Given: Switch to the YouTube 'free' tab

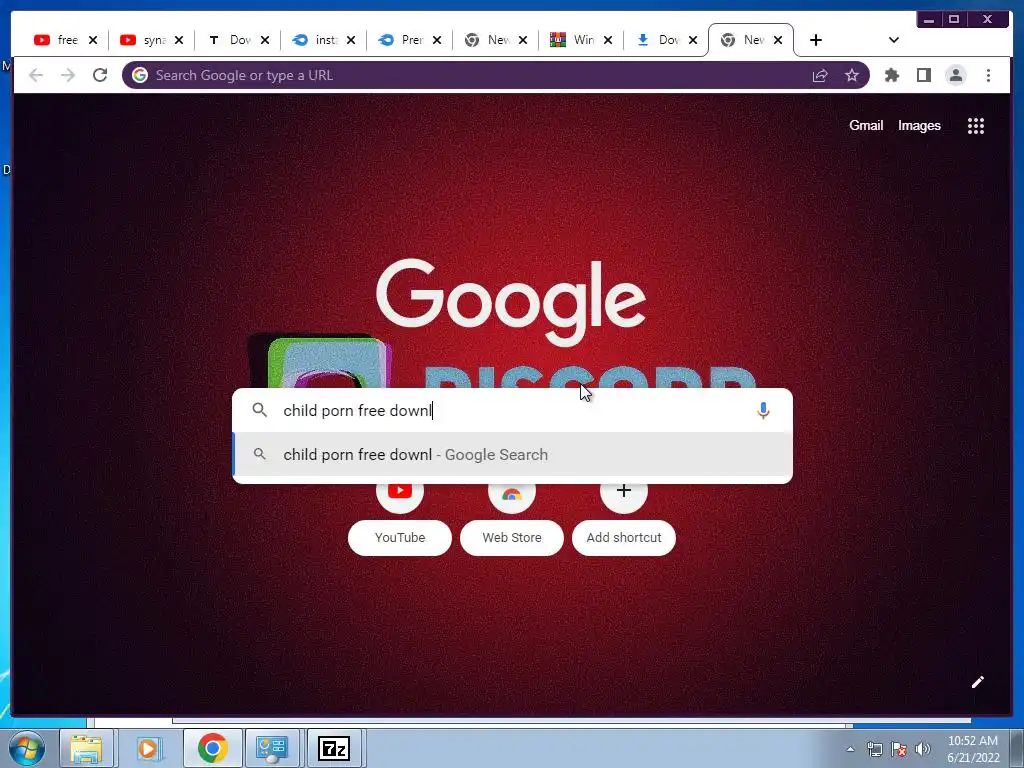Looking at the screenshot, I should (x=57, y=40).
